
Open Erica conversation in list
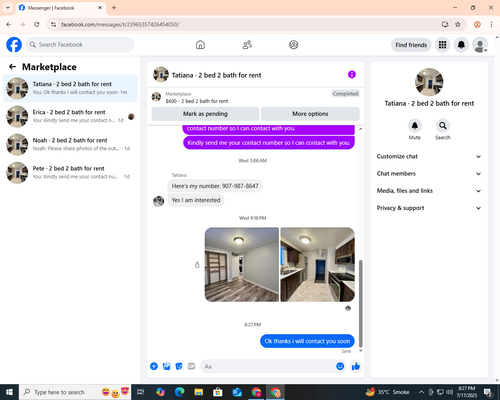click(70, 116)
